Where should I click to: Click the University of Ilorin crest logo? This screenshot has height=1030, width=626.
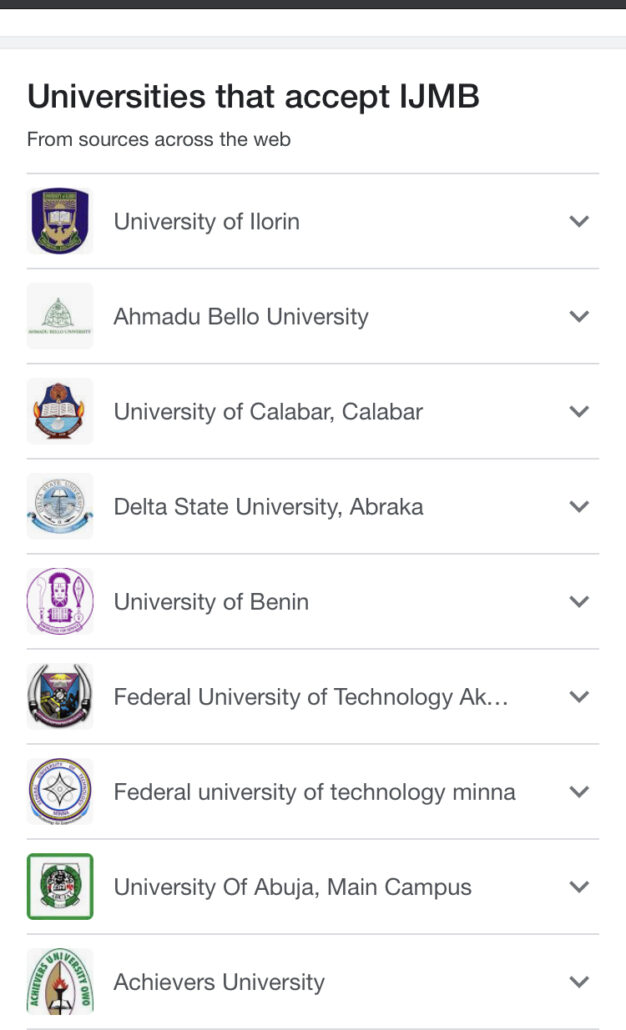(60, 221)
